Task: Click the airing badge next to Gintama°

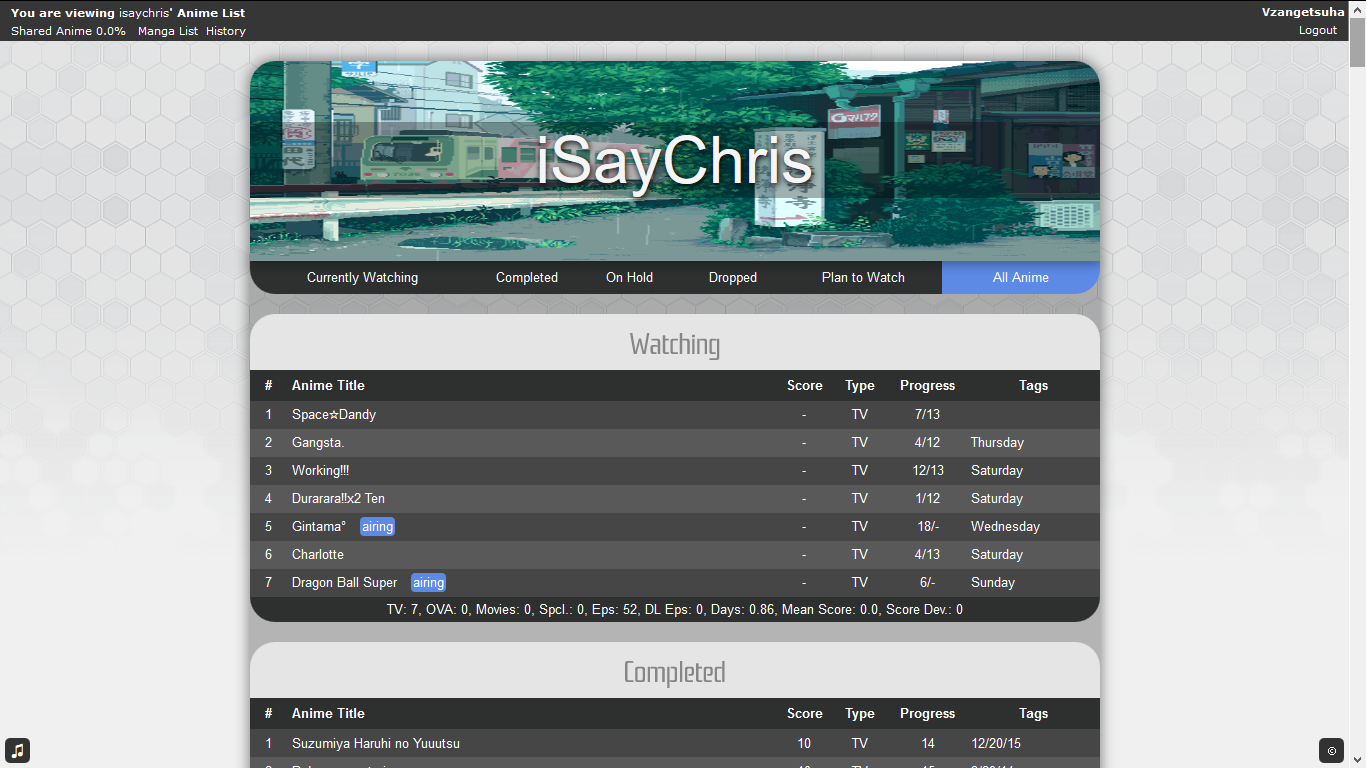Action: (377, 526)
